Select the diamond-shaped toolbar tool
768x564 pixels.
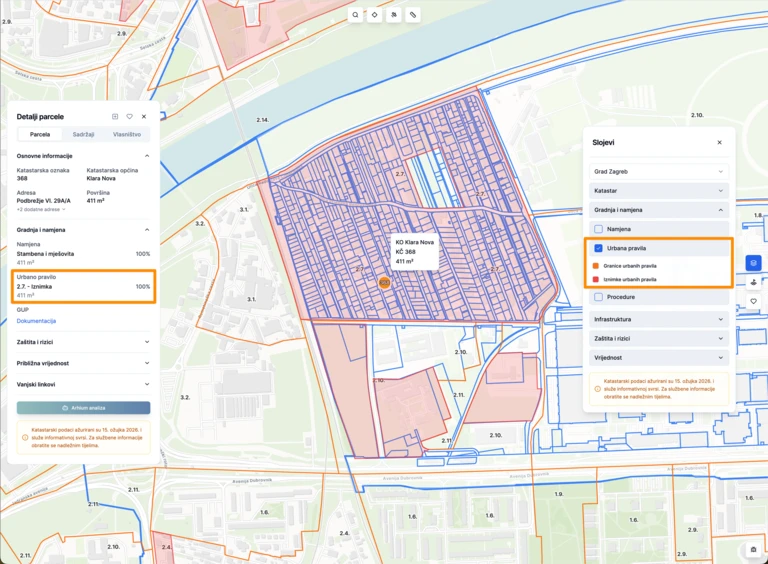click(x=374, y=15)
